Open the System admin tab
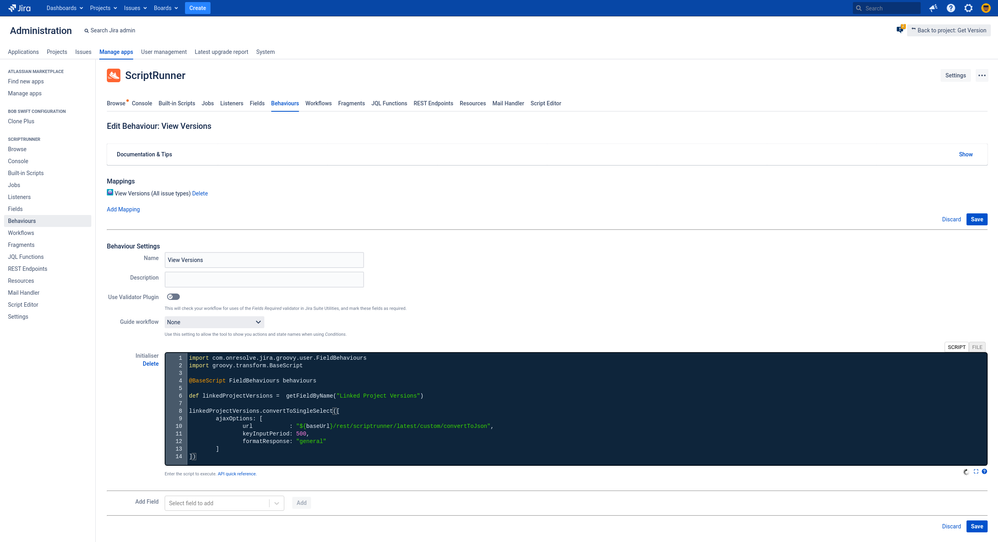The width and height of the screenshot is (998, 542). (265, 52)
